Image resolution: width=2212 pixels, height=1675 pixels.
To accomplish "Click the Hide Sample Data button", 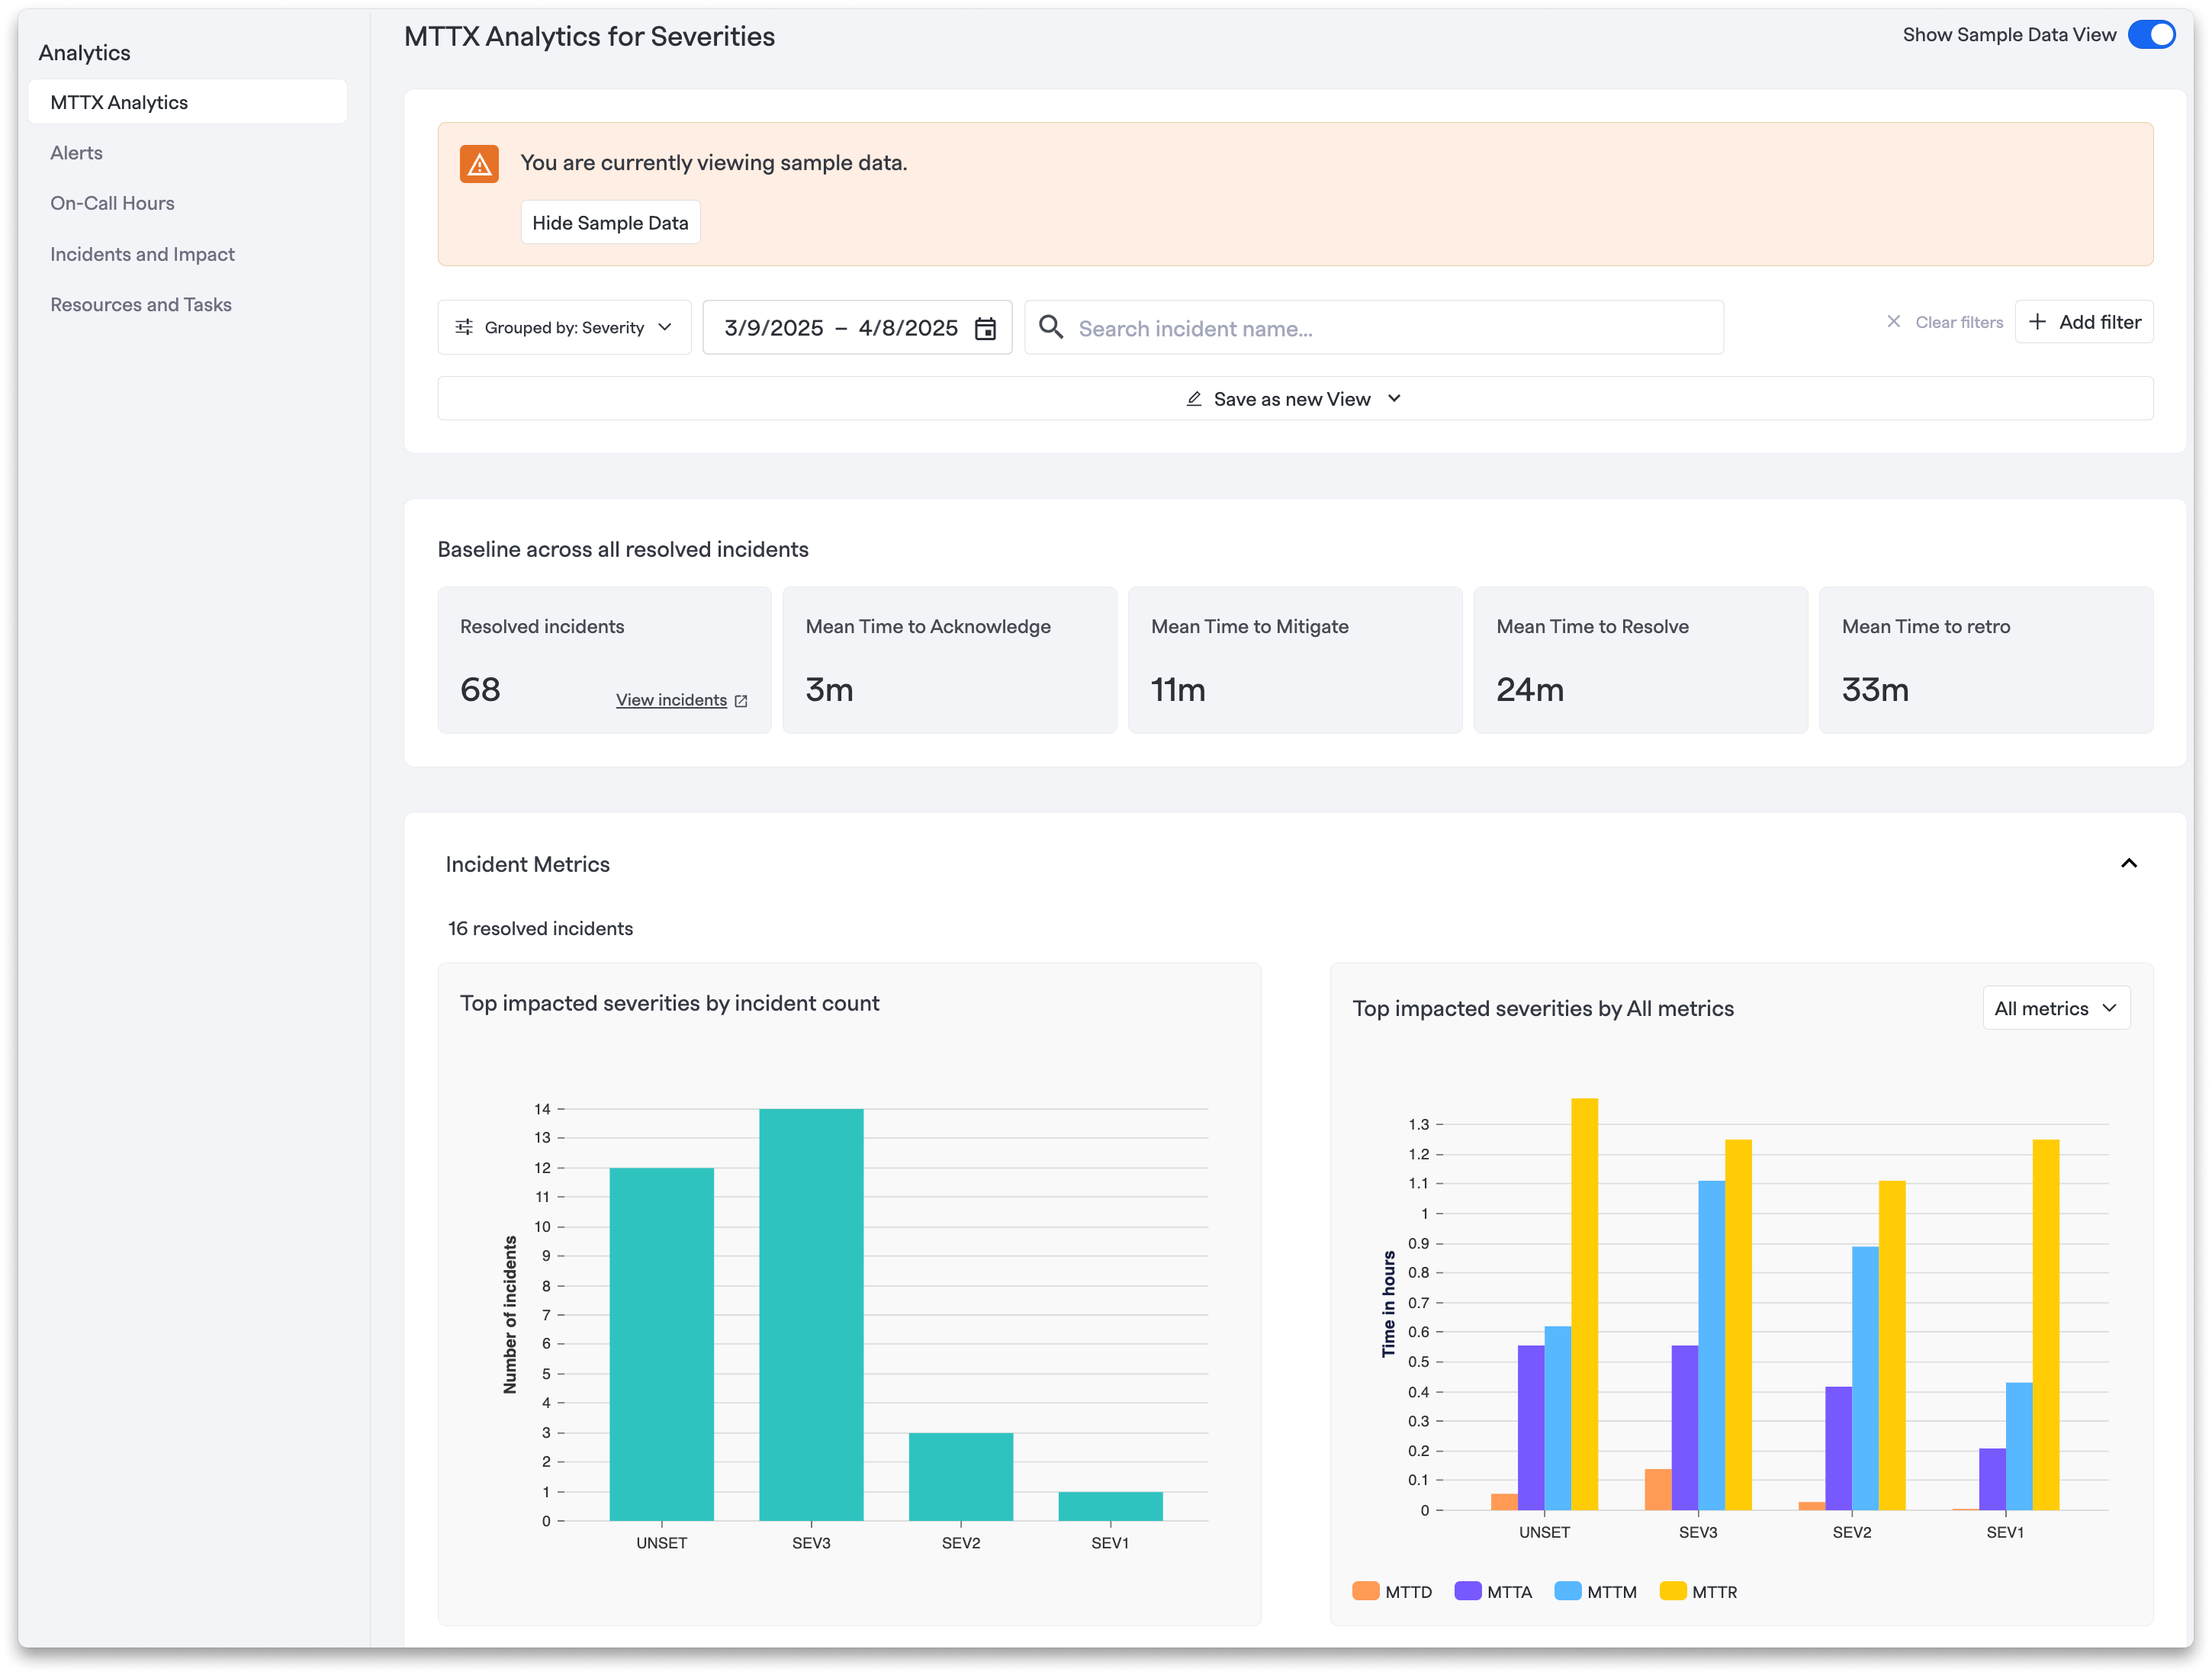I will (x=610, y=223).
